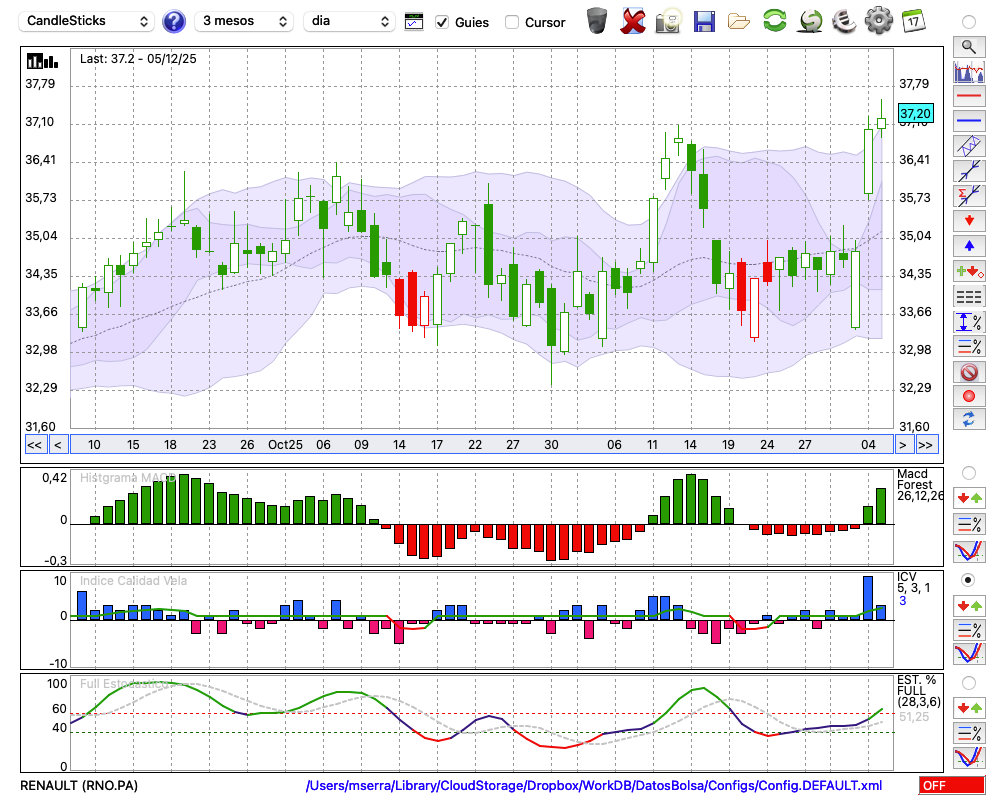Image resolution: width=1000 pixels, height=800 pixels.
Task: Click the blue up arrow marker tool
Action: [968, 245]
